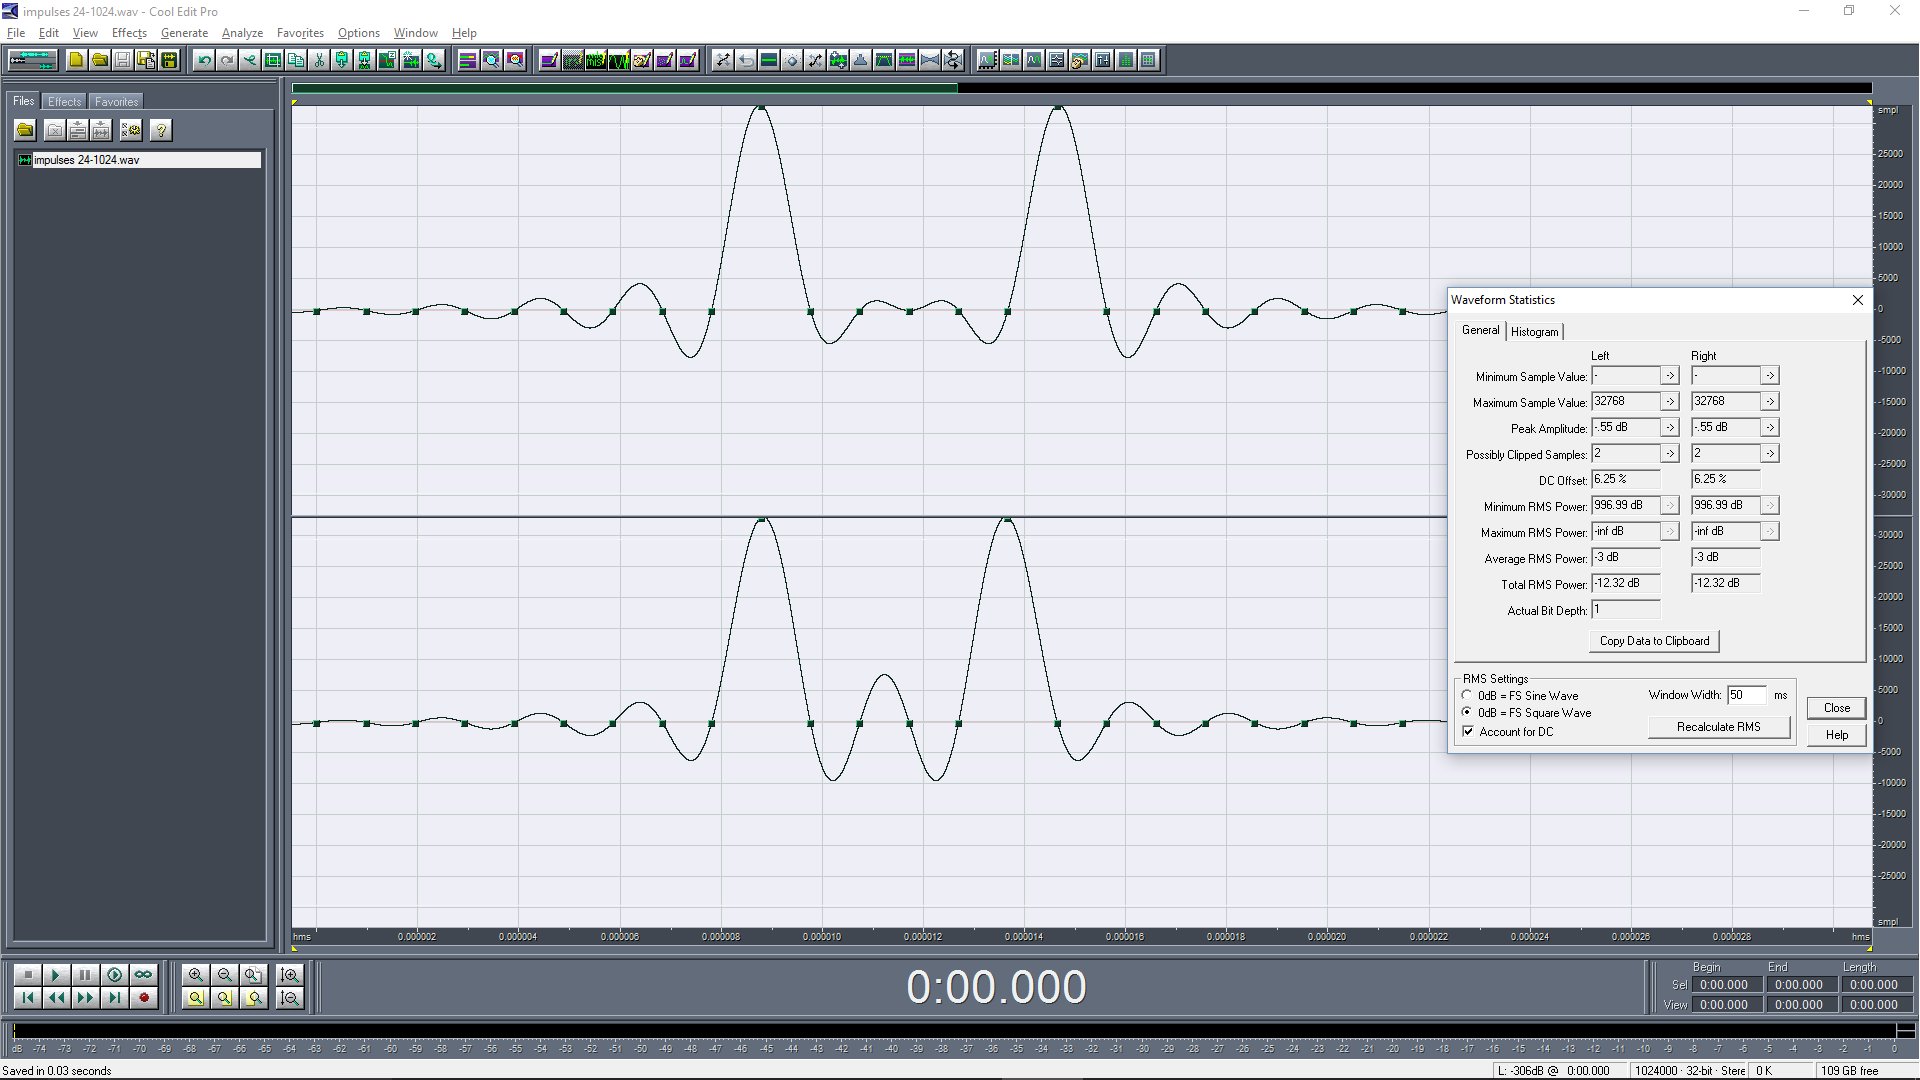Open the Options menu
The height and width of the screenshot is (1080, 1920).
[x=358, y=32]
